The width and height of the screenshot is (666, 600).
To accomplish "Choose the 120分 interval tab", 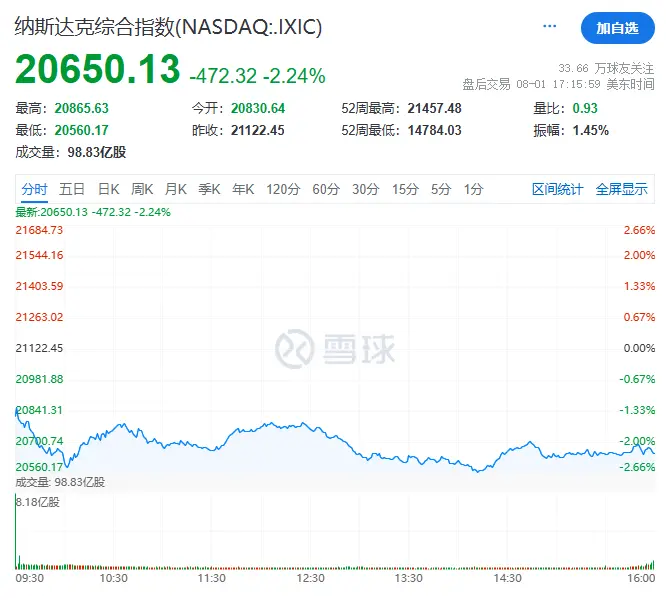I will pyautogui.click(x=283, y=189).
